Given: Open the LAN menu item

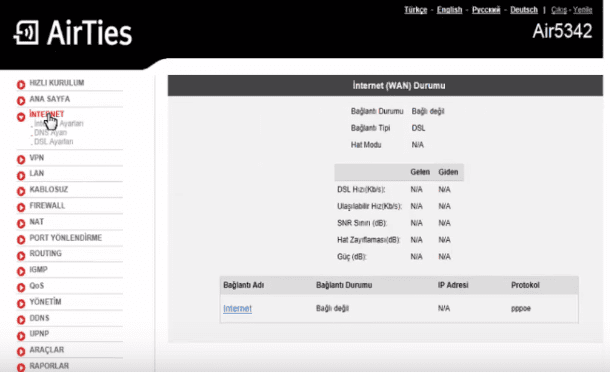Looking at the screenshot, I should pyautogui.click(x=37, y=173).
